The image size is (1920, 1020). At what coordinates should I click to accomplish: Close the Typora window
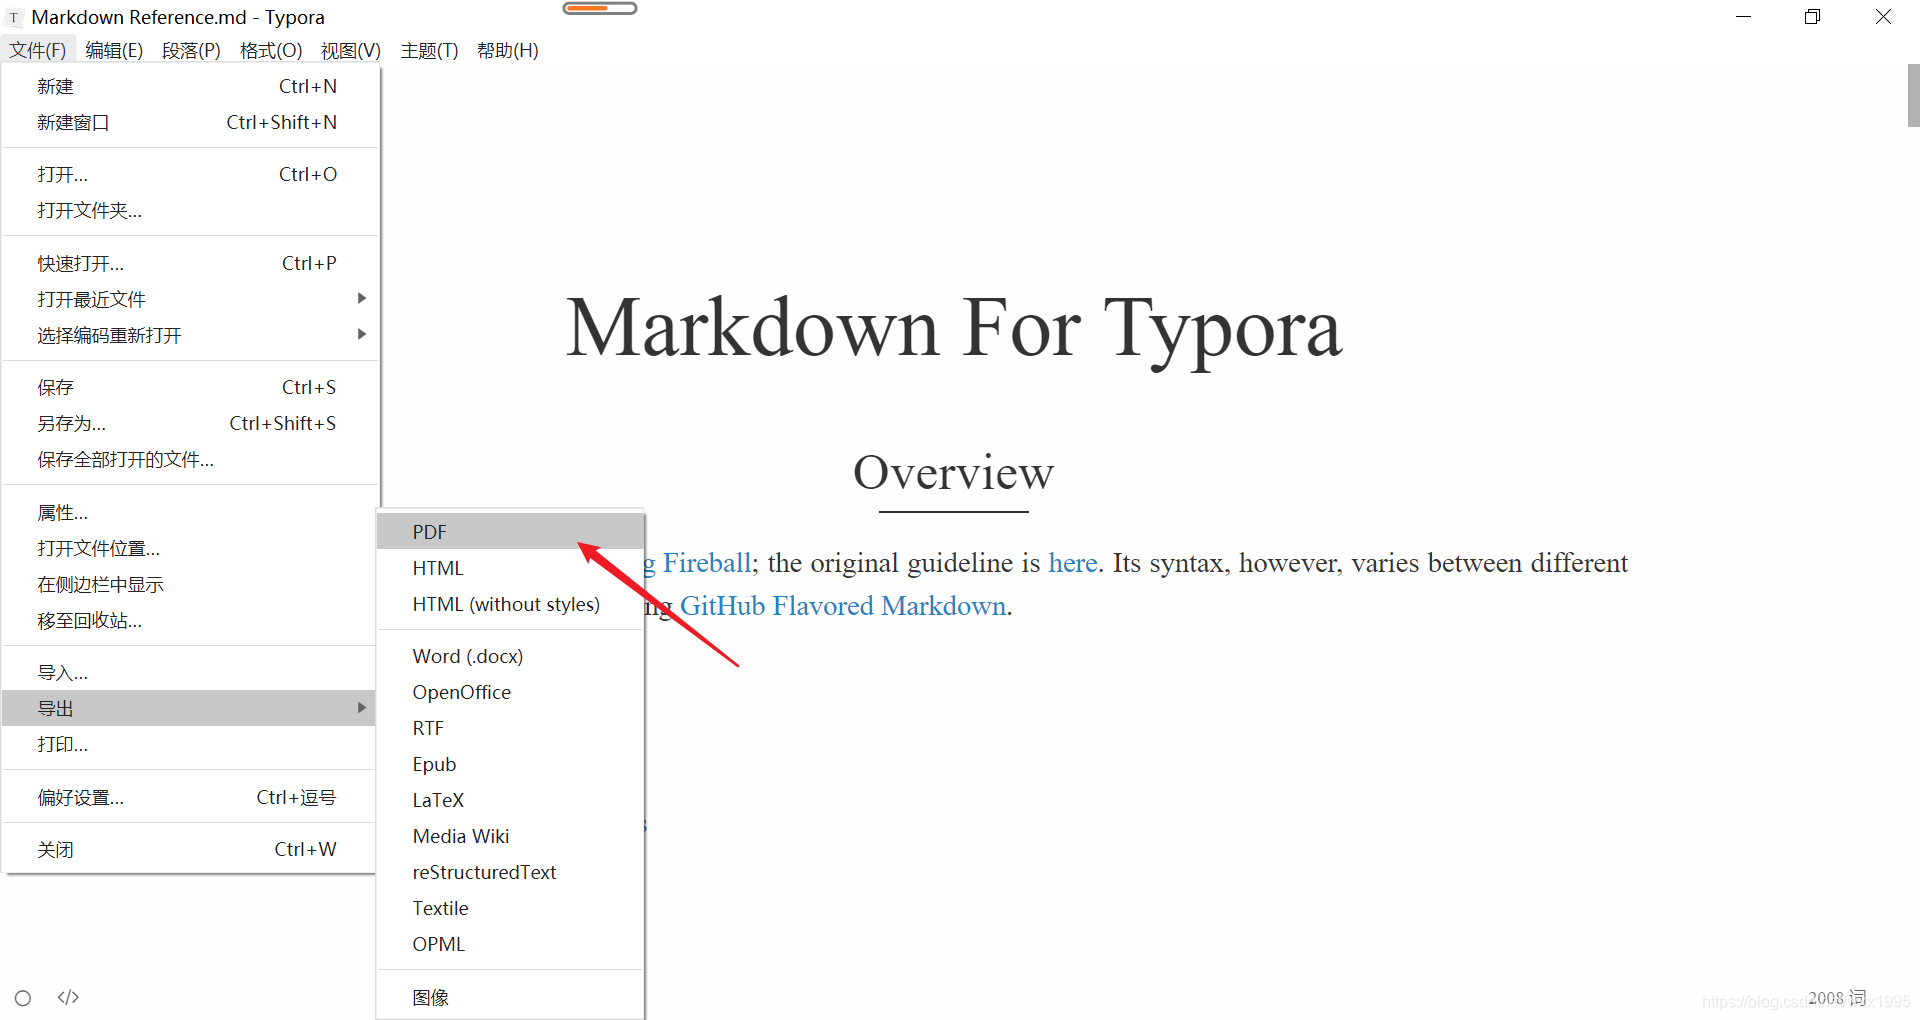coord(1883,17)
